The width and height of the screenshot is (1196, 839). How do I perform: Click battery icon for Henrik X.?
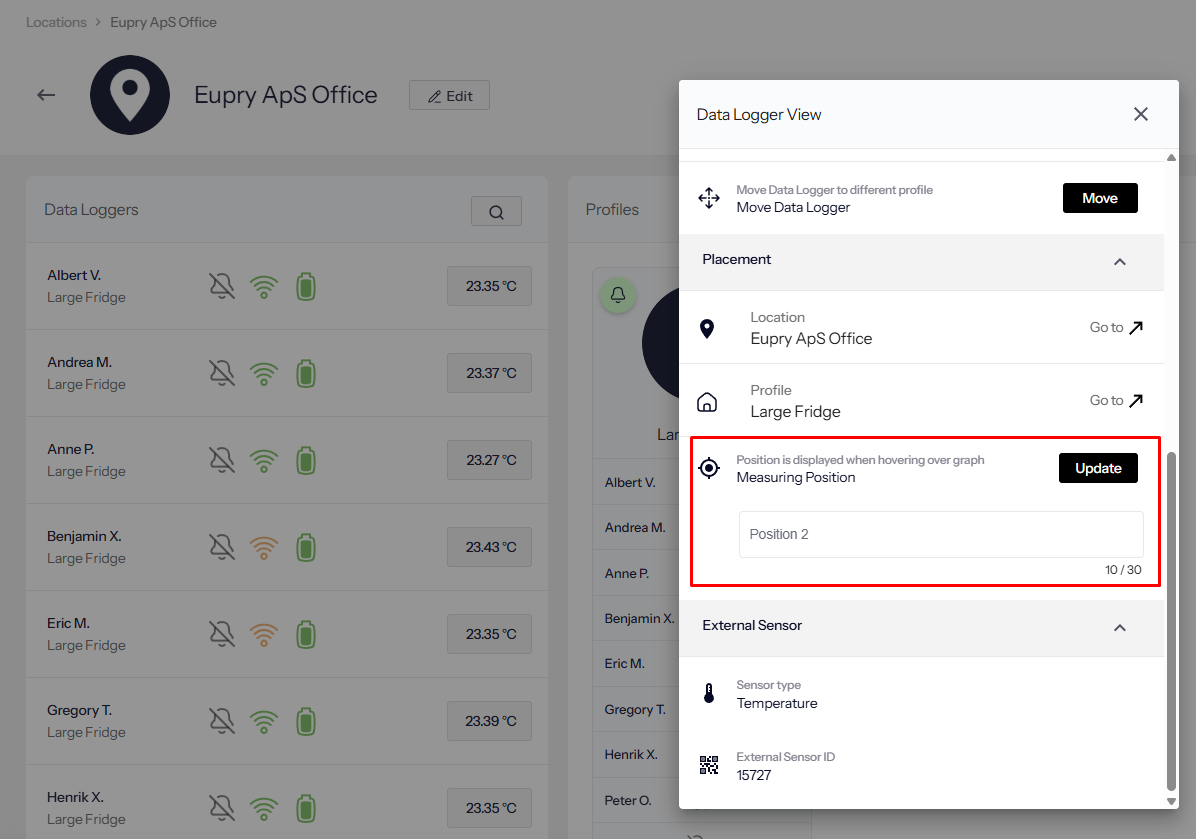(306, 808)
